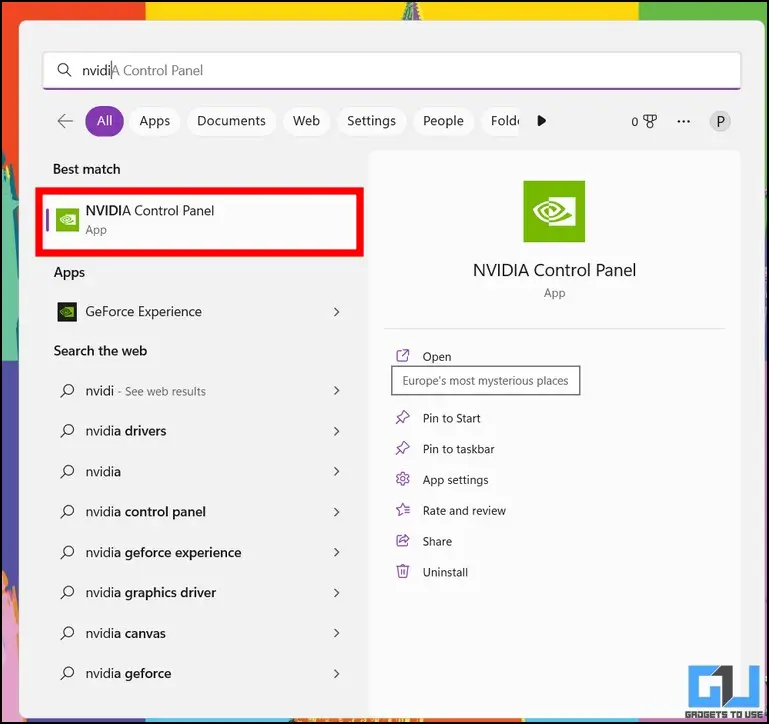Click the Uninstall trash icon
Image resolution: width=769 pixels, height=724 pixels.
click(x=403, y=571)
